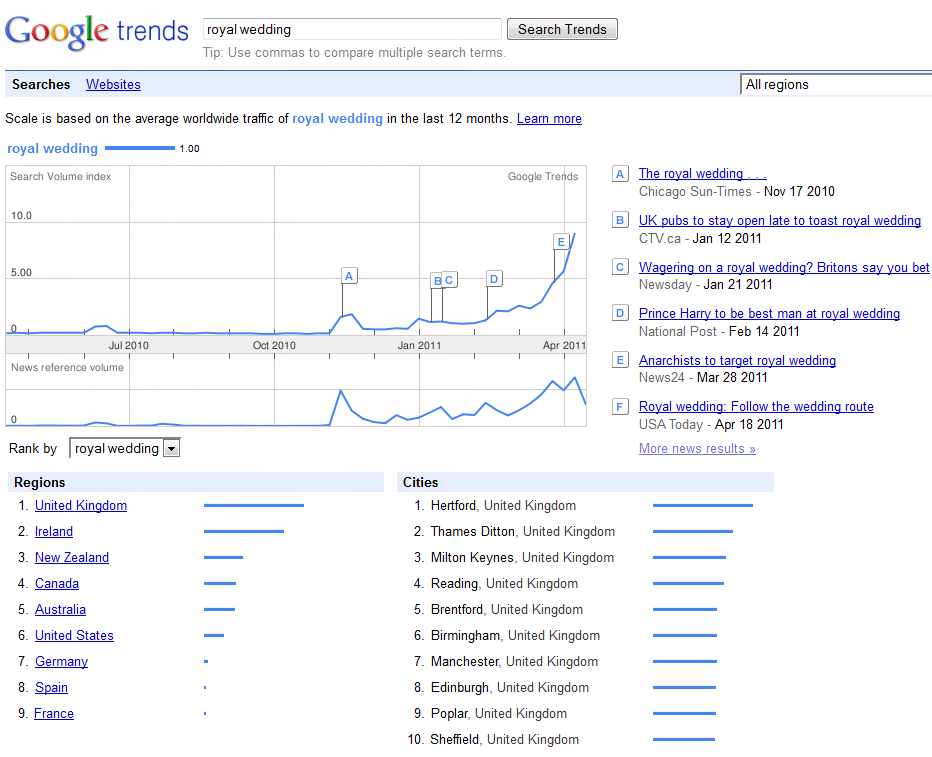Screen dimensions: 932x757
Task: Click news marker D in the legend
Action: 620,314
